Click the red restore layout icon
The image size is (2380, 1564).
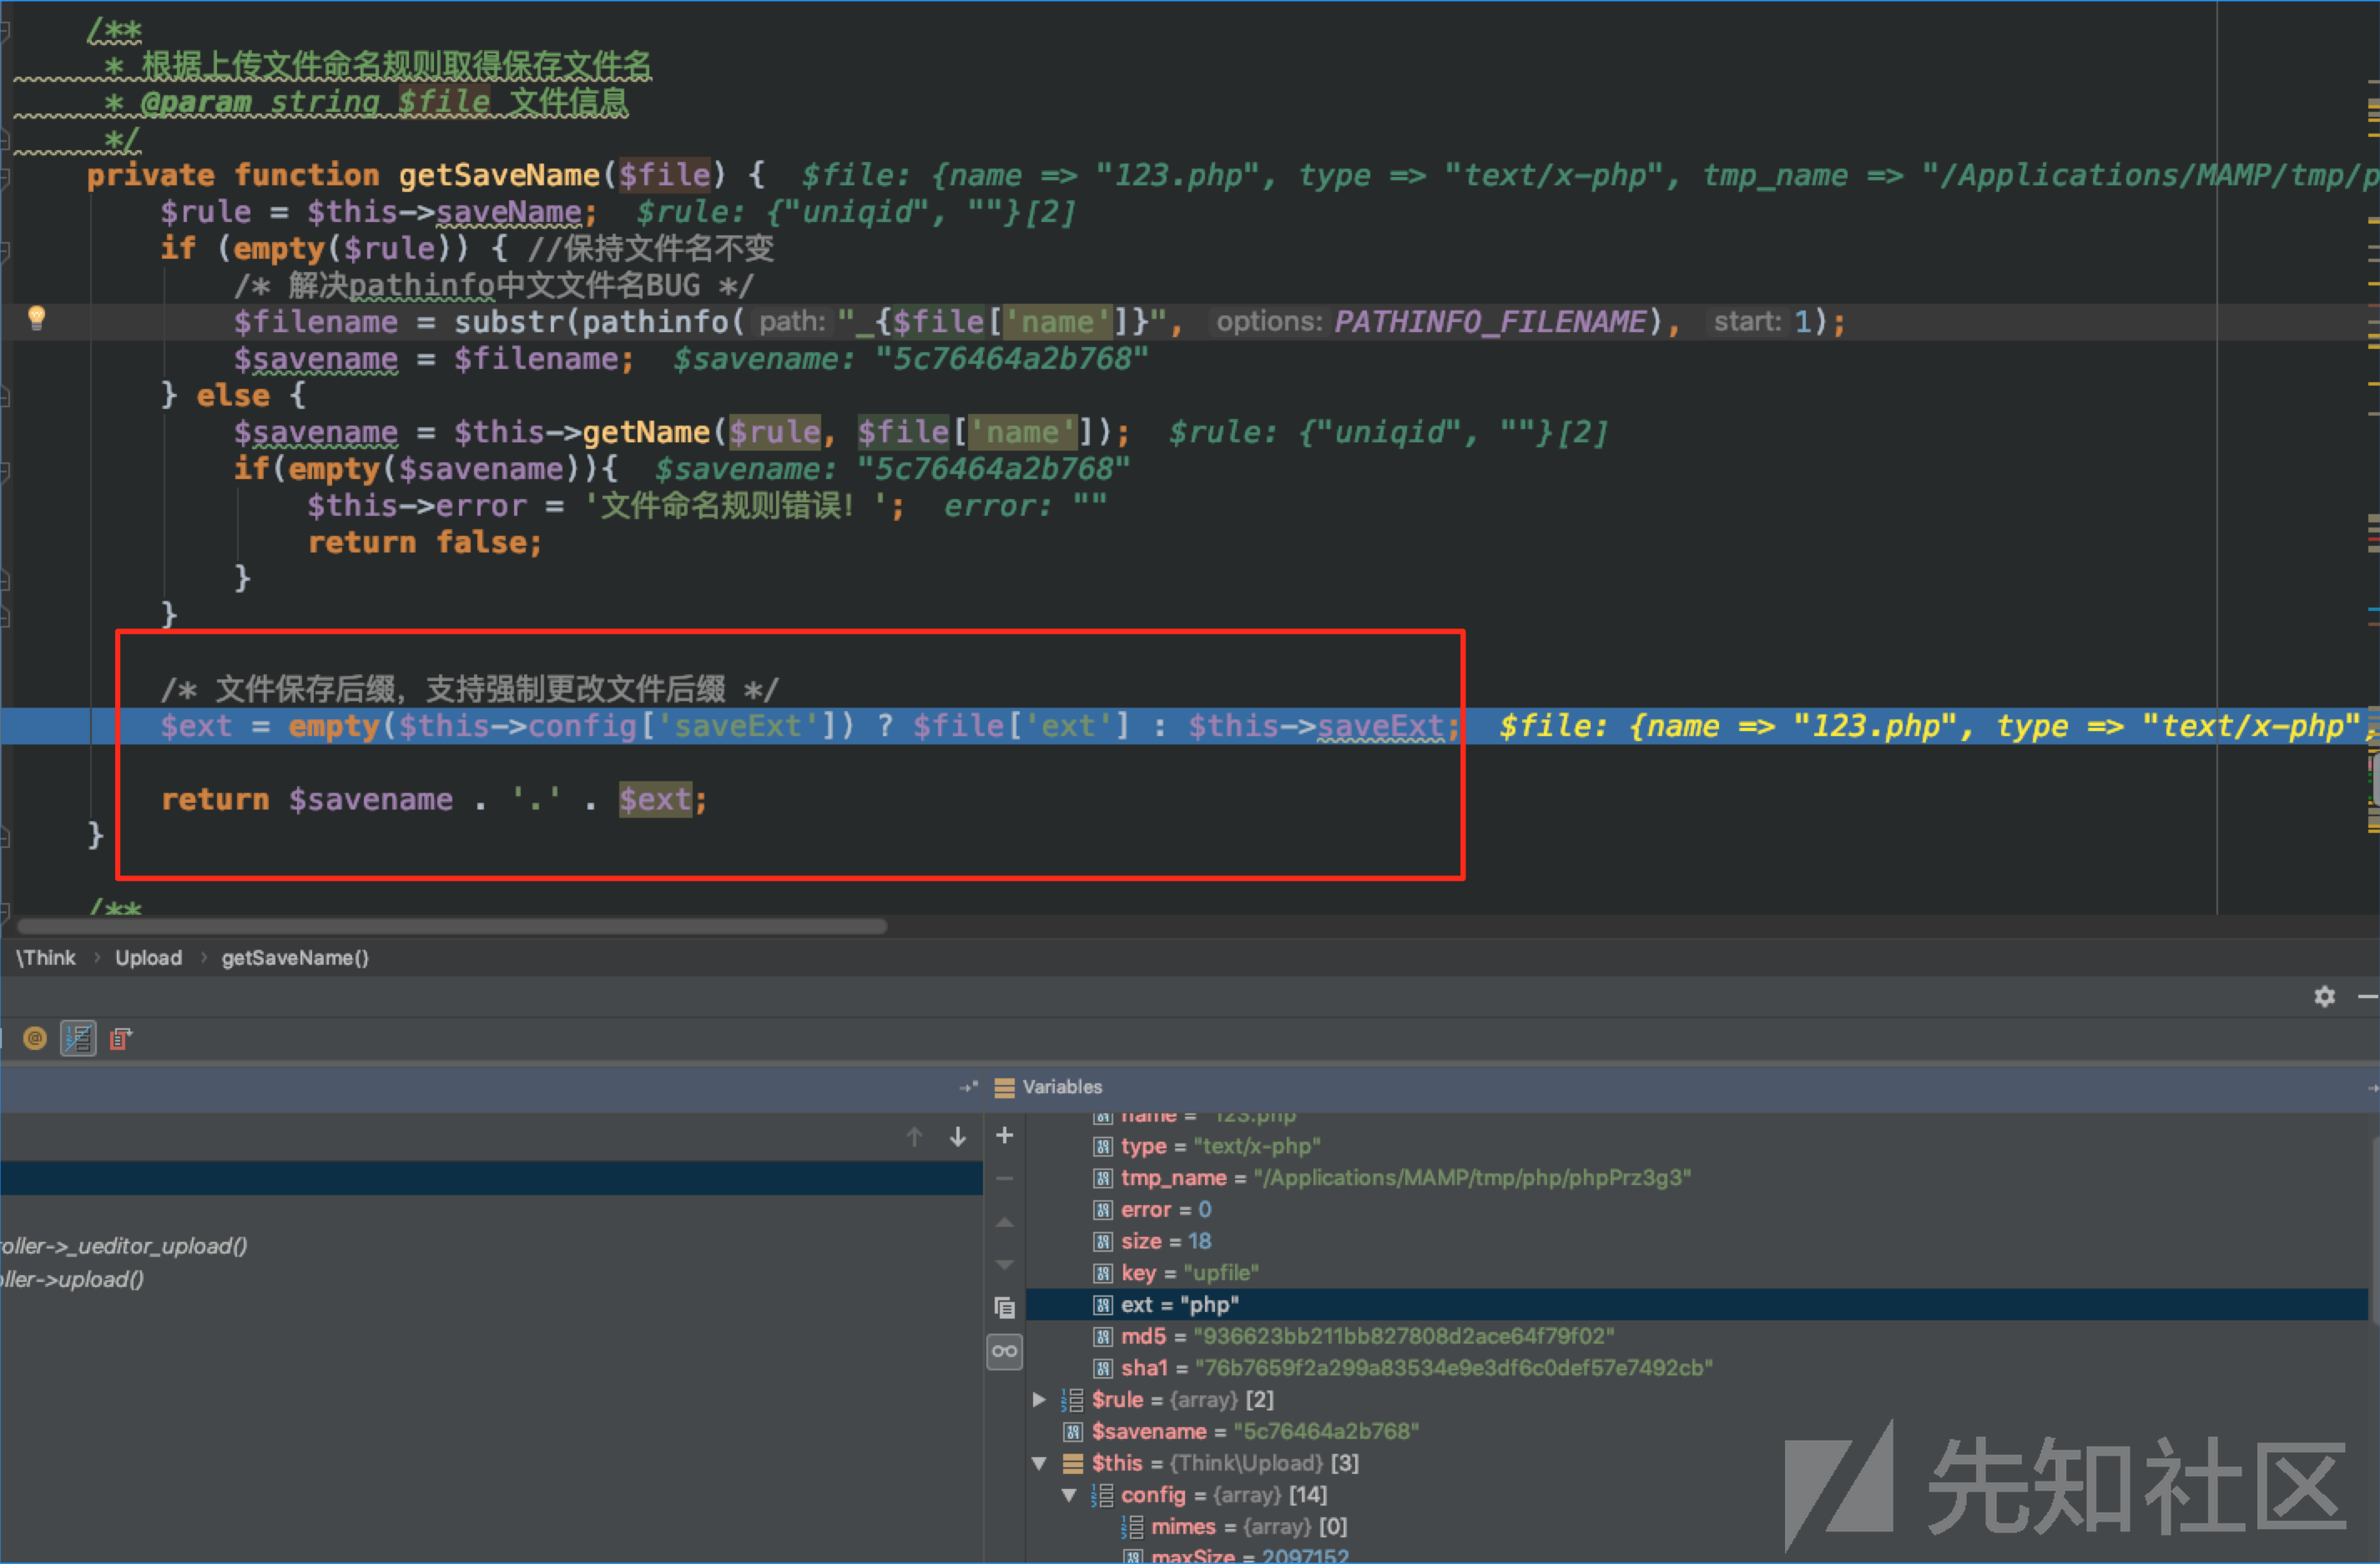pyautogui.click(x=121, y=1039)
